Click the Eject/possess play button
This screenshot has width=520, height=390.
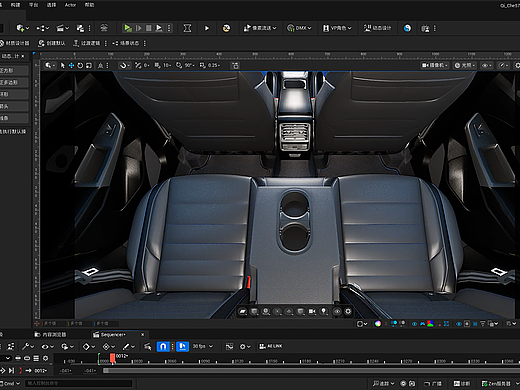(159, 28)
